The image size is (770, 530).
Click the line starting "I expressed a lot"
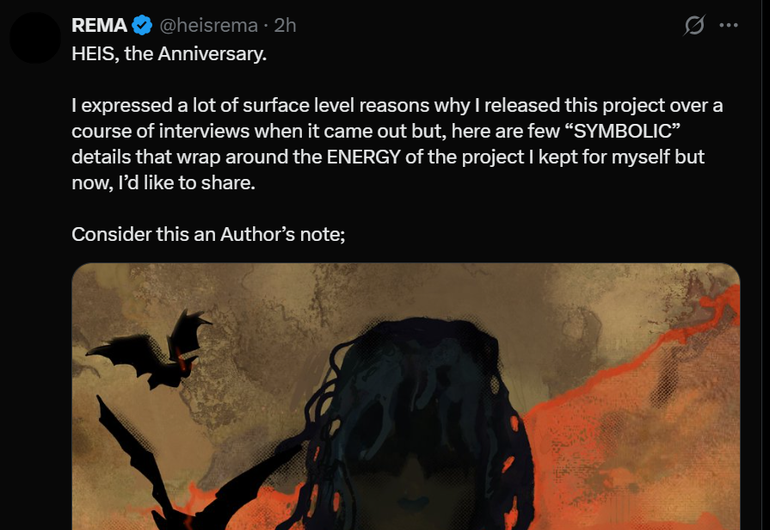[397, 105]
